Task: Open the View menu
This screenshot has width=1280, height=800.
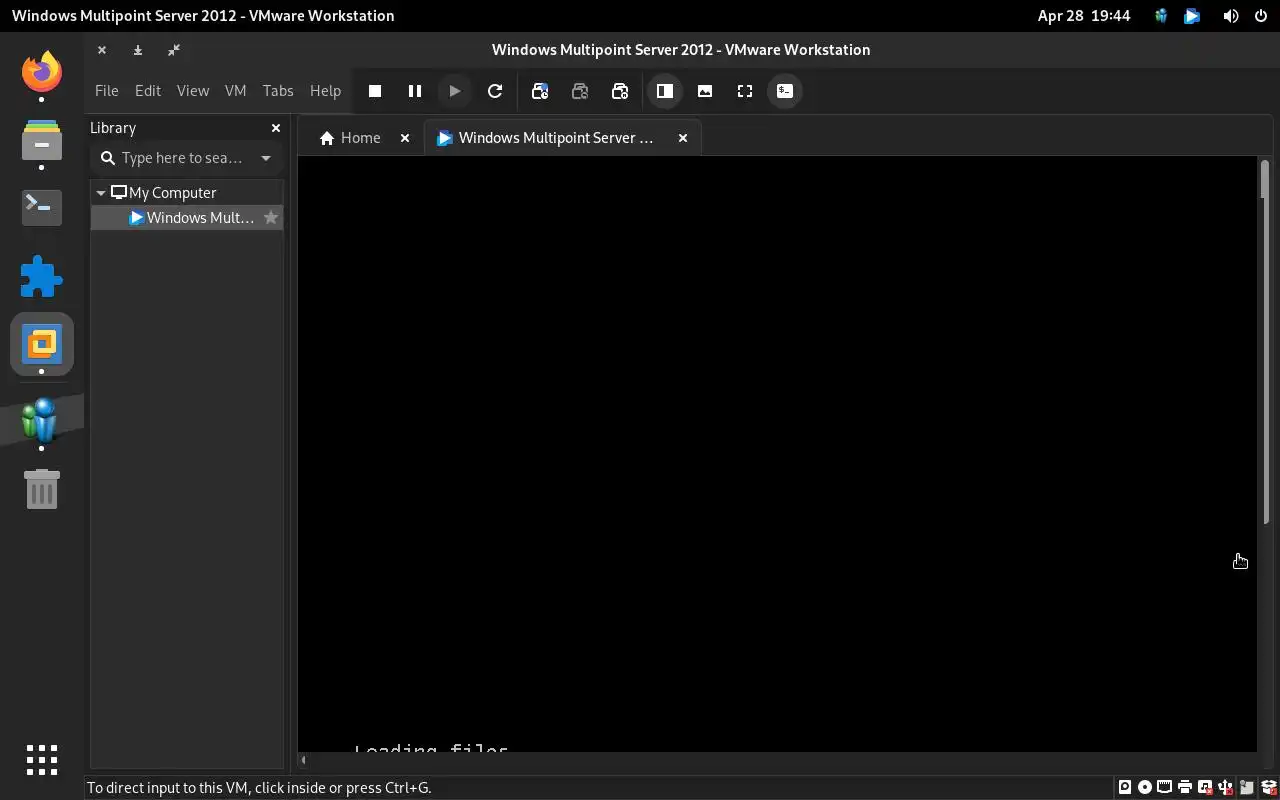Action: coord(193,90)
